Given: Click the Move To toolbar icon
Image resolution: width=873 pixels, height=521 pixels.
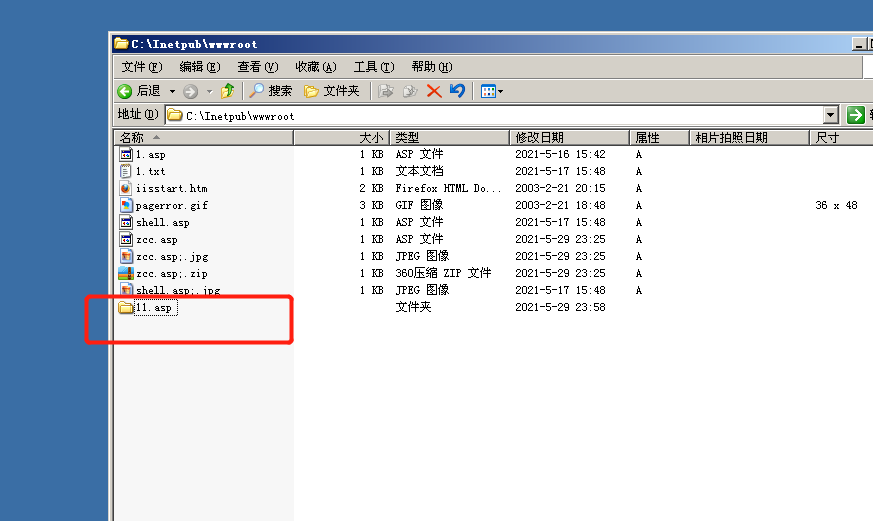Looking at the screenshot, I should 385,91.
